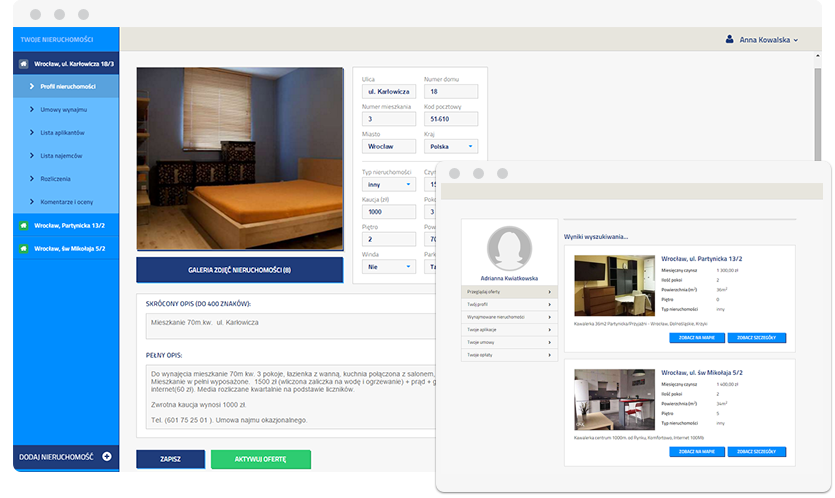Open Komentarze i oceny menu item
Image resolution: width=835 pixels, height=498 pixels.
[66, 202]
